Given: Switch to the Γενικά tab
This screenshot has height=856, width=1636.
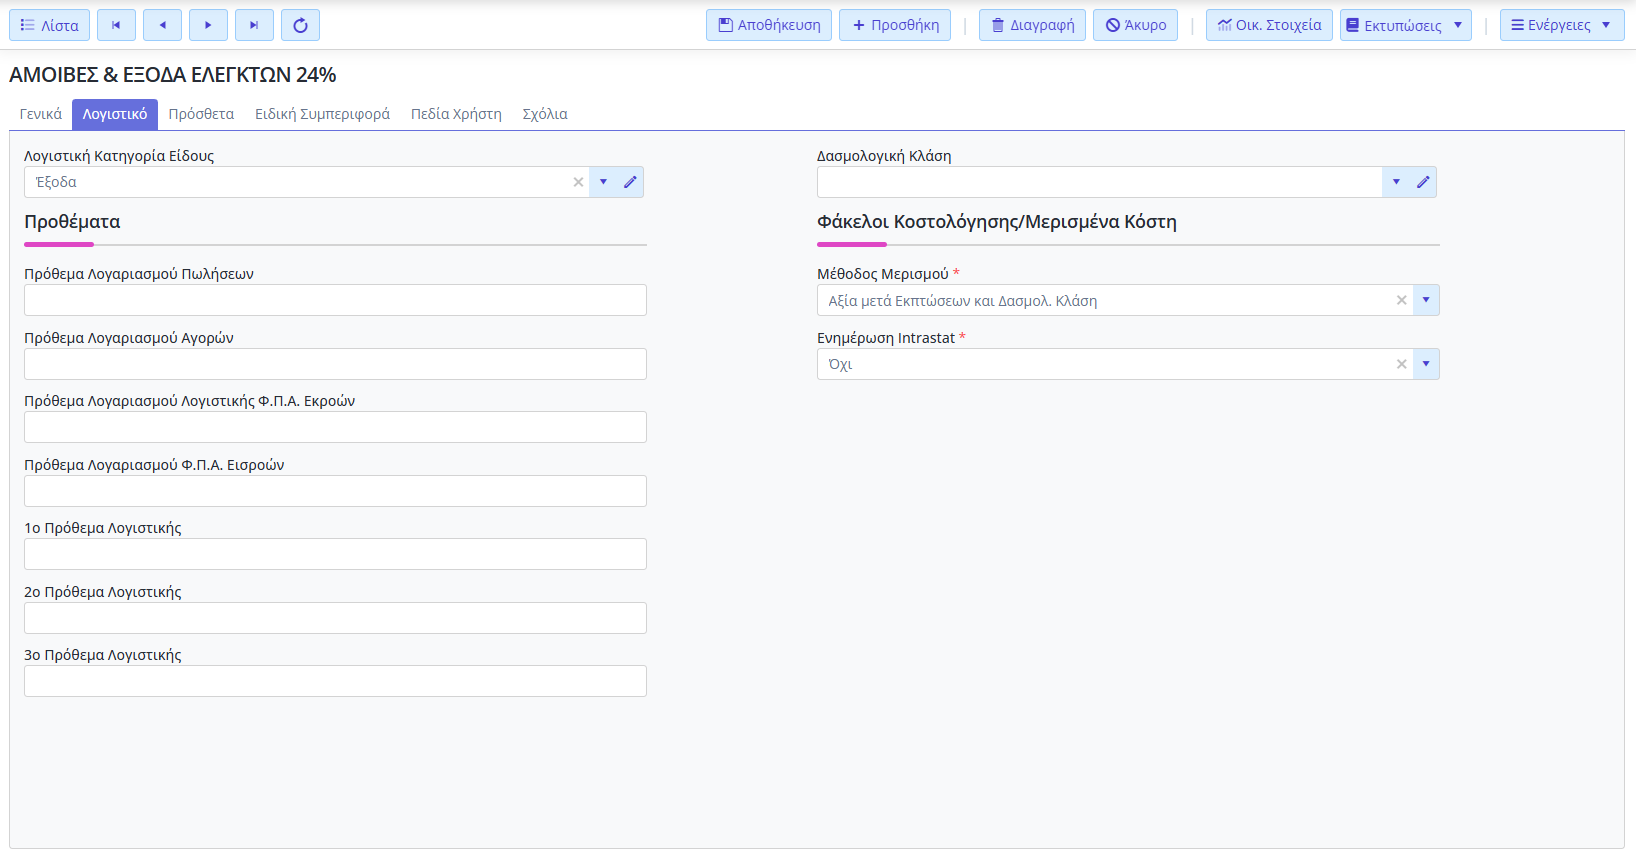Looking at the screenshot, I should pyautogui.click(x=41, y=114).
